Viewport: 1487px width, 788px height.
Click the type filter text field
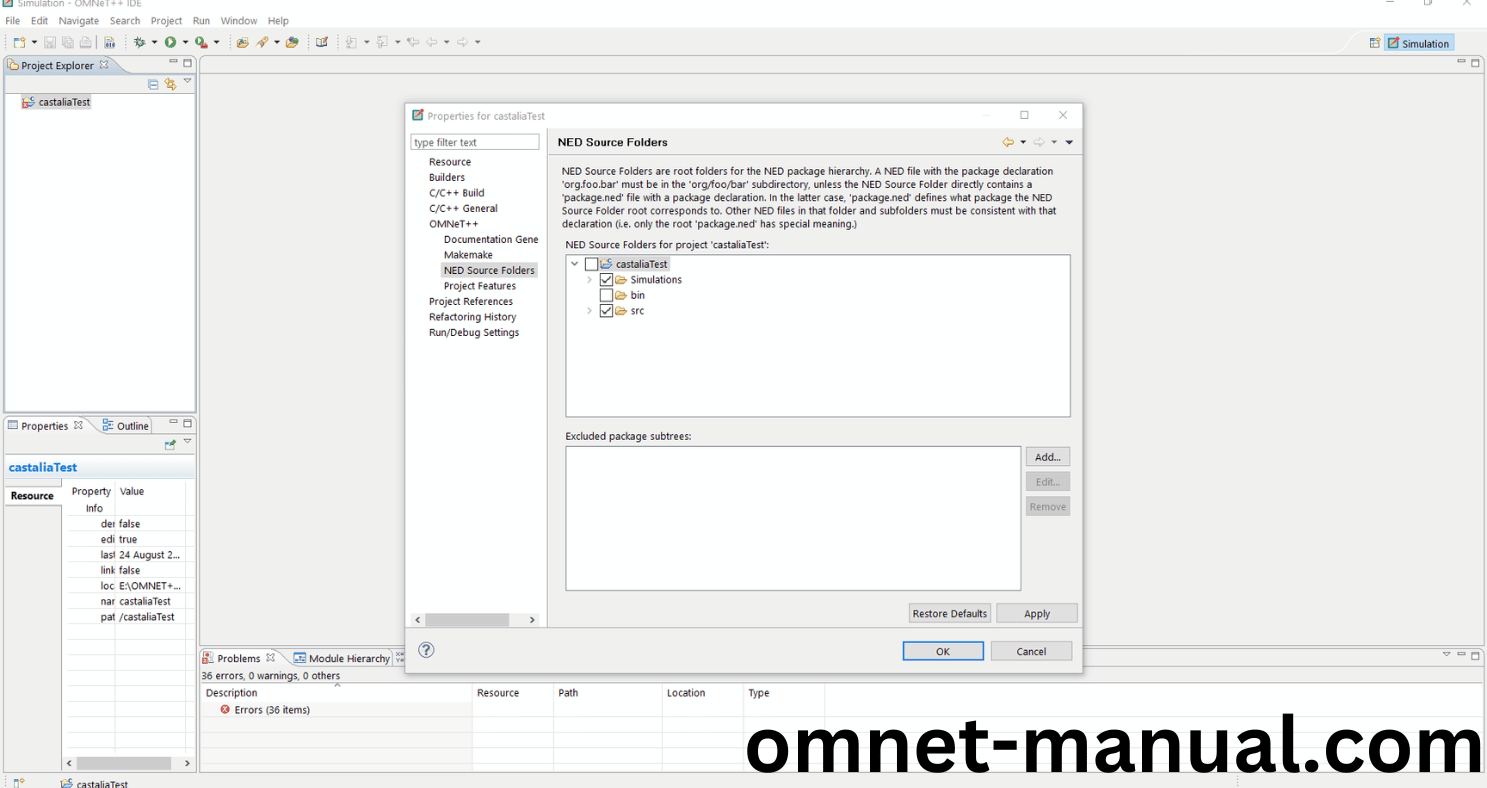[x=475, y=142]
